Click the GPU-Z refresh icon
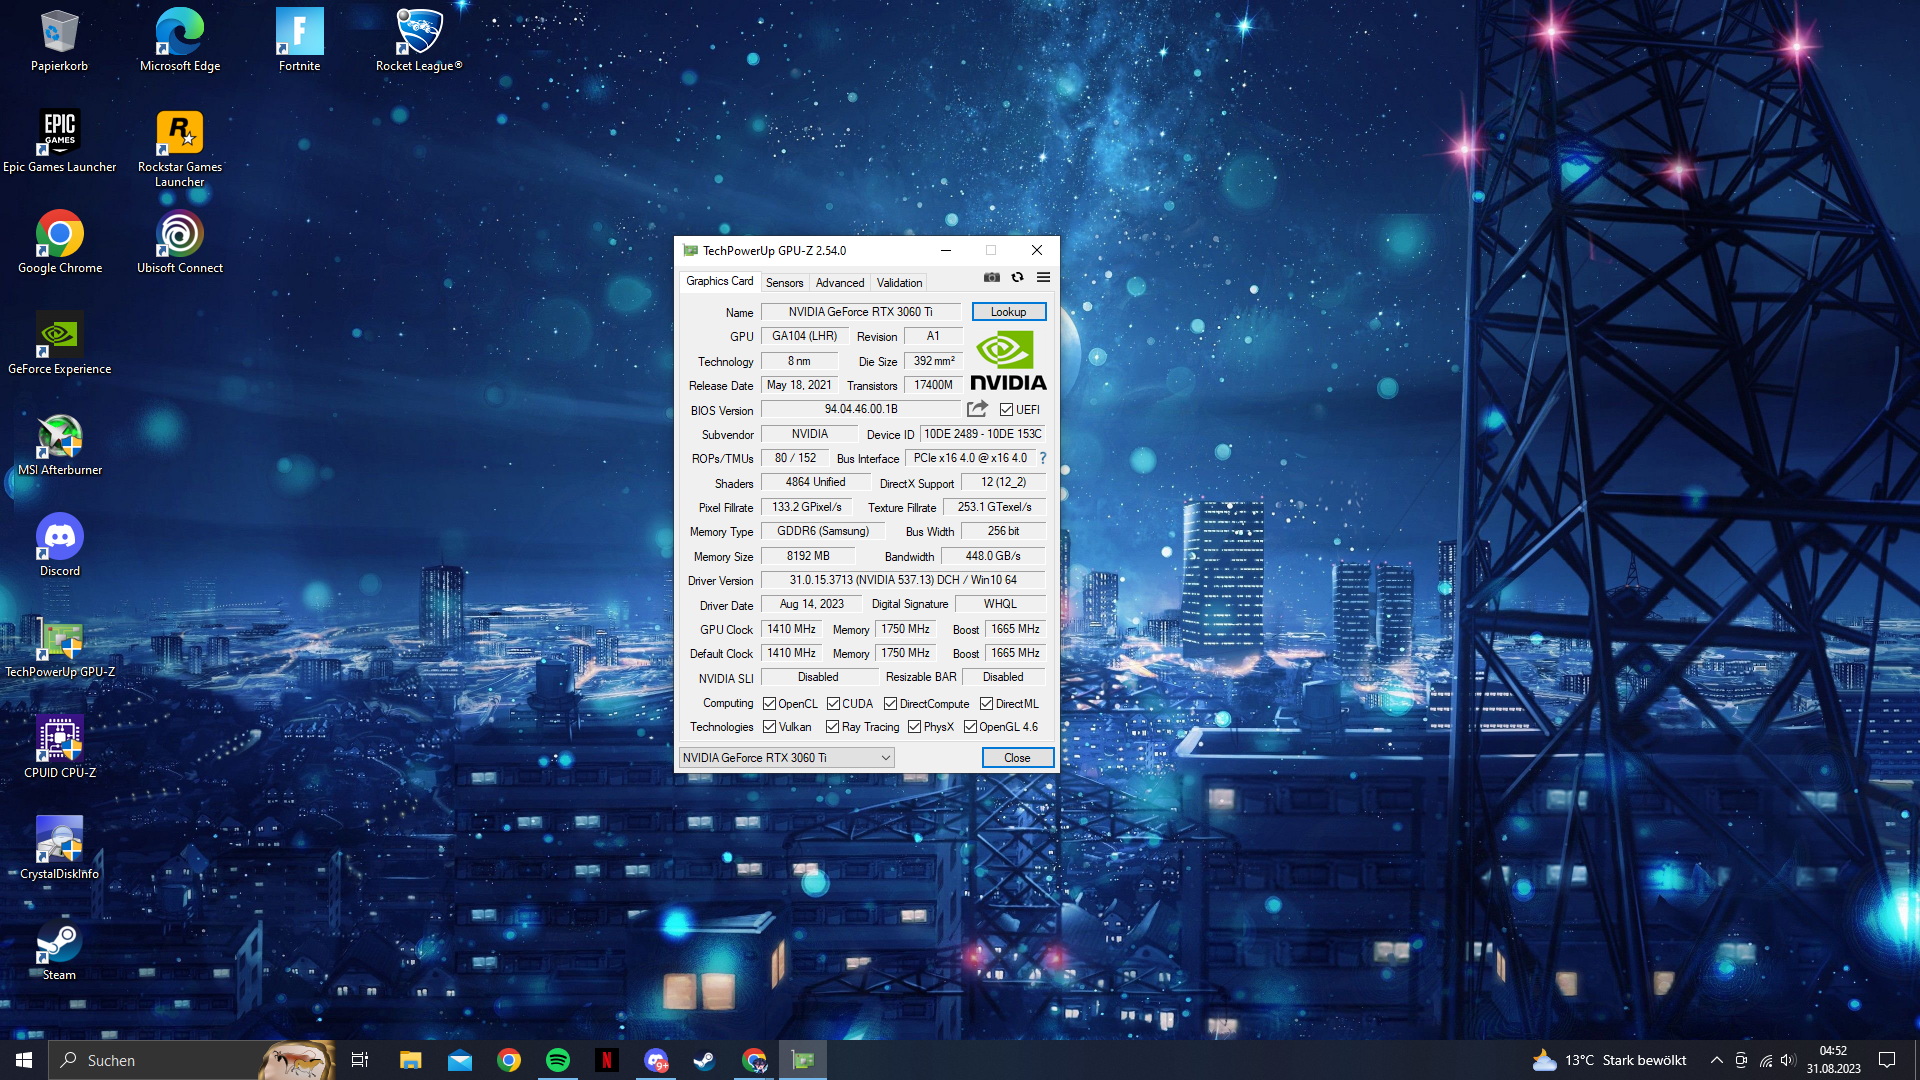 pos(1017,278)
